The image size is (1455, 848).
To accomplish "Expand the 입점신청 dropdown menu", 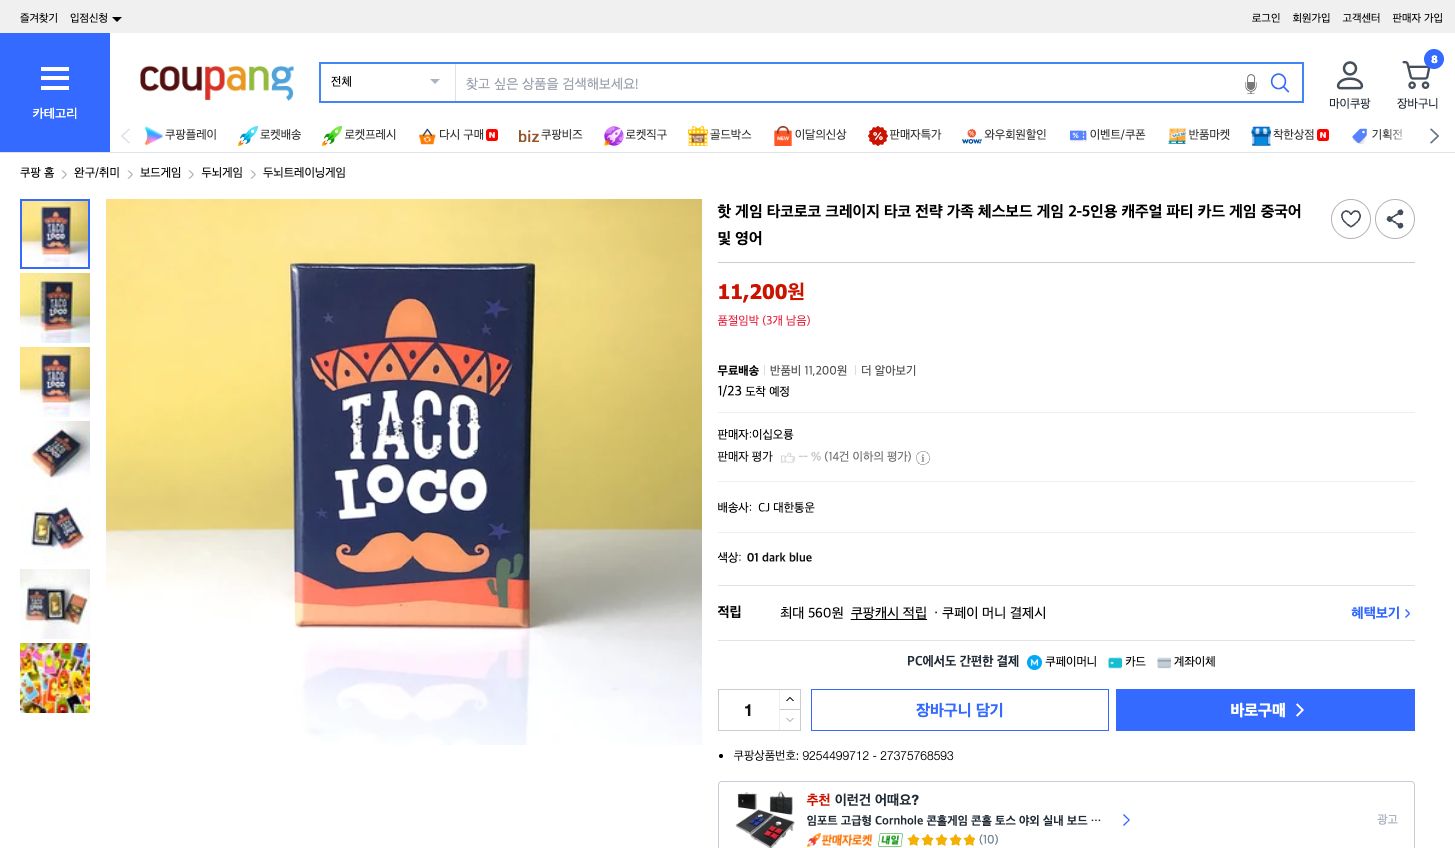I will click(86, 17).
